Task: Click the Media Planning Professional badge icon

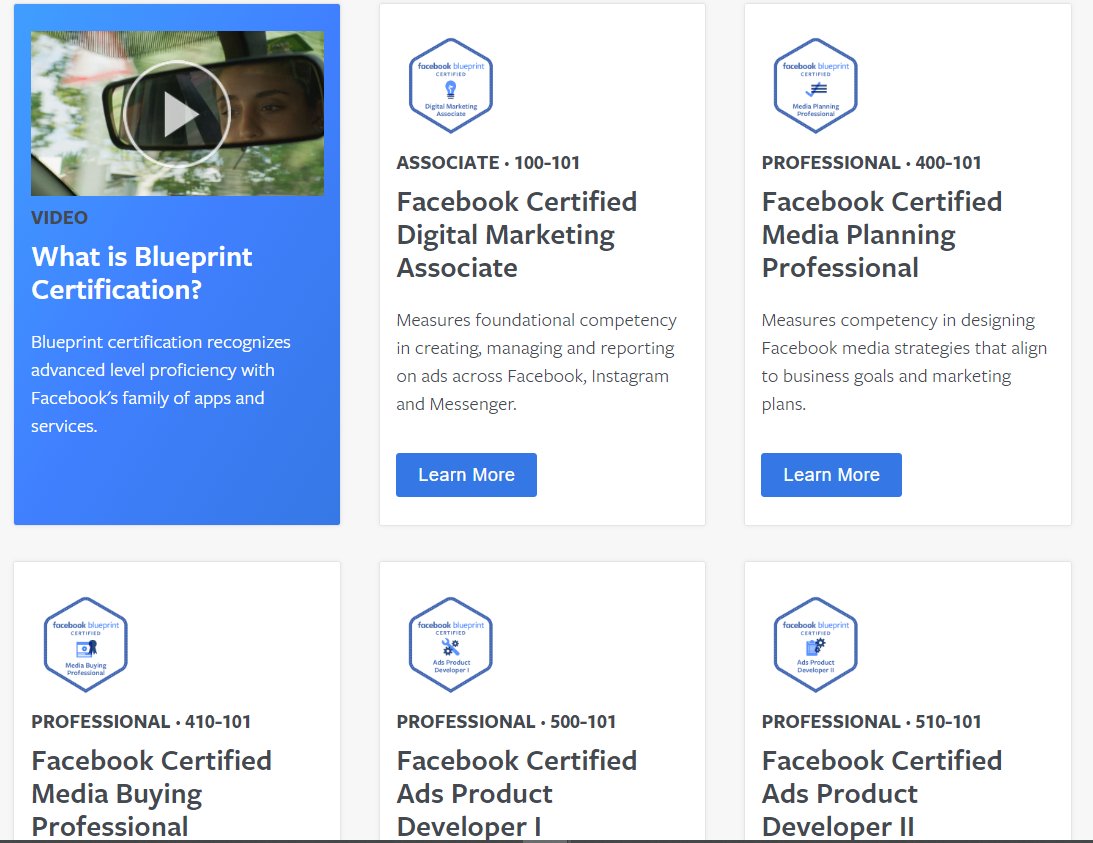Action: [x=816, y=86]
